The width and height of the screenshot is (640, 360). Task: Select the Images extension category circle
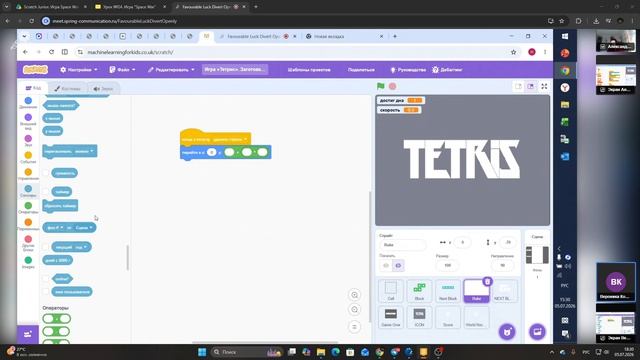click(x=28, y=260)
